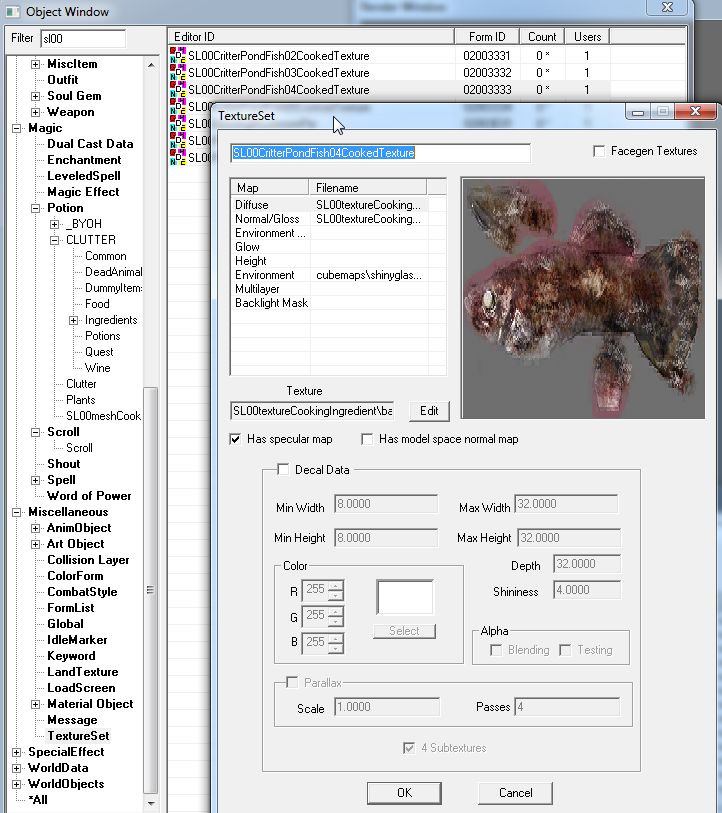
Task: Expand the WorldObjects tree node
Action: [x=17, y=784]
